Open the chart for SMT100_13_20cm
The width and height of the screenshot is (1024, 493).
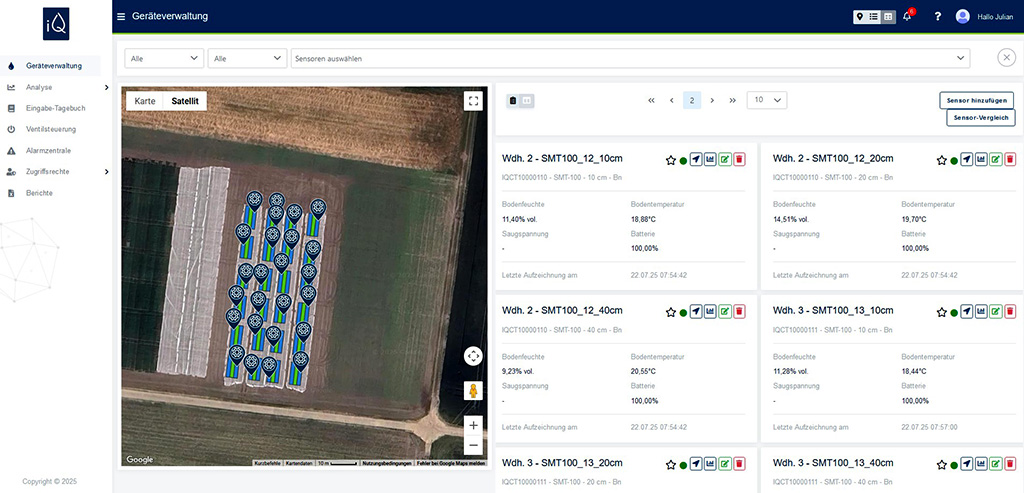click(x=710, y=464)
